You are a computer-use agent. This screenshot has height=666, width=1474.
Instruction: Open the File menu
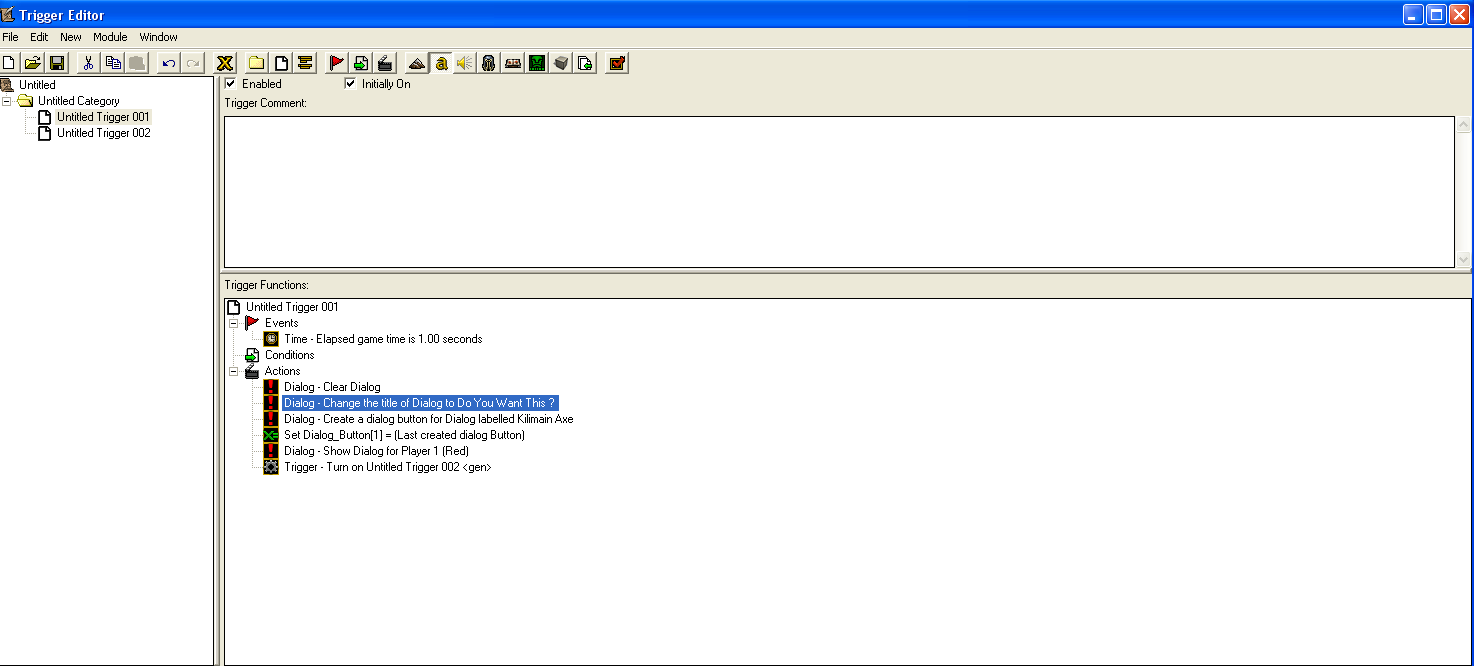10,37
